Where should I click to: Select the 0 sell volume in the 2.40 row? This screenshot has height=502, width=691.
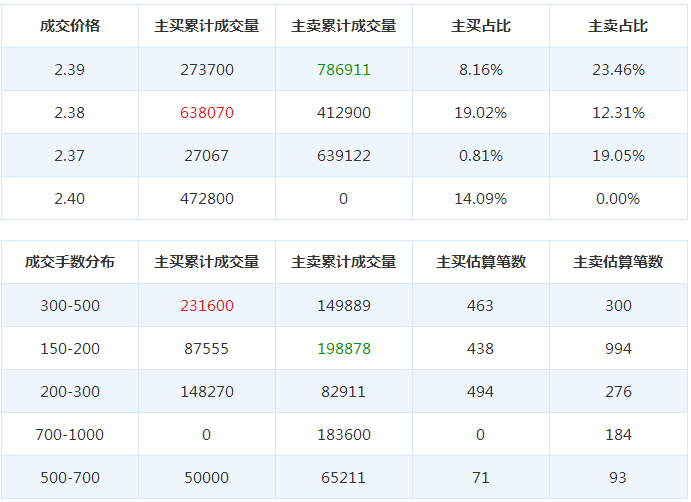point(344,199)
